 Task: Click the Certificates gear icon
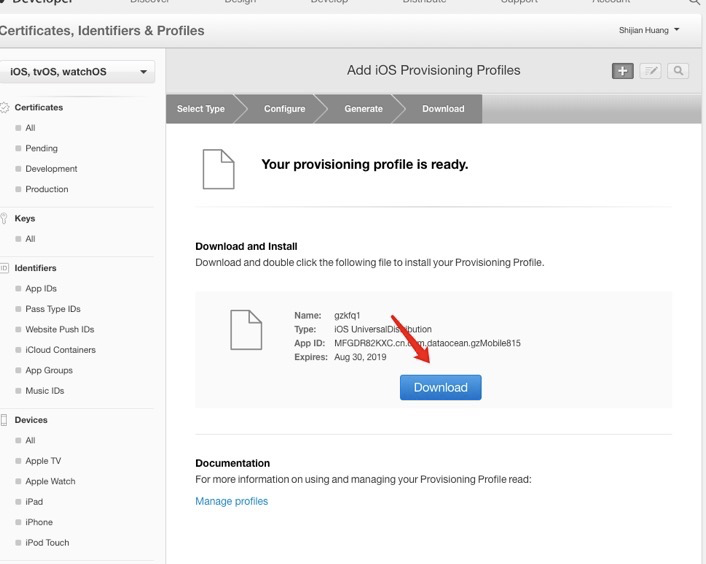click(x=5, y=107)
